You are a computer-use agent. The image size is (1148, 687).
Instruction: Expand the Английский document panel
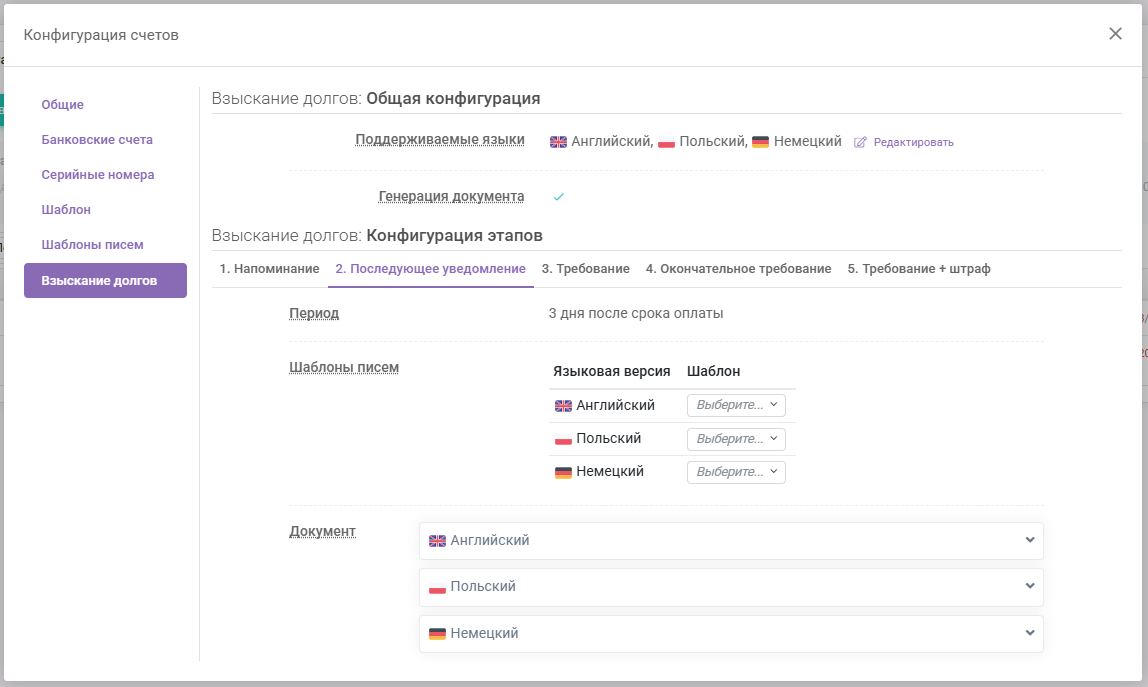(731, 541)
